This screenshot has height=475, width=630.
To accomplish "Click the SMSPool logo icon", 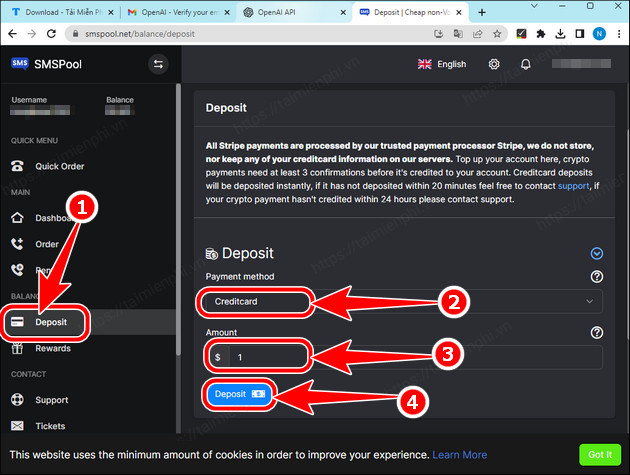I will pyautogui.click(x=20, y=64).
